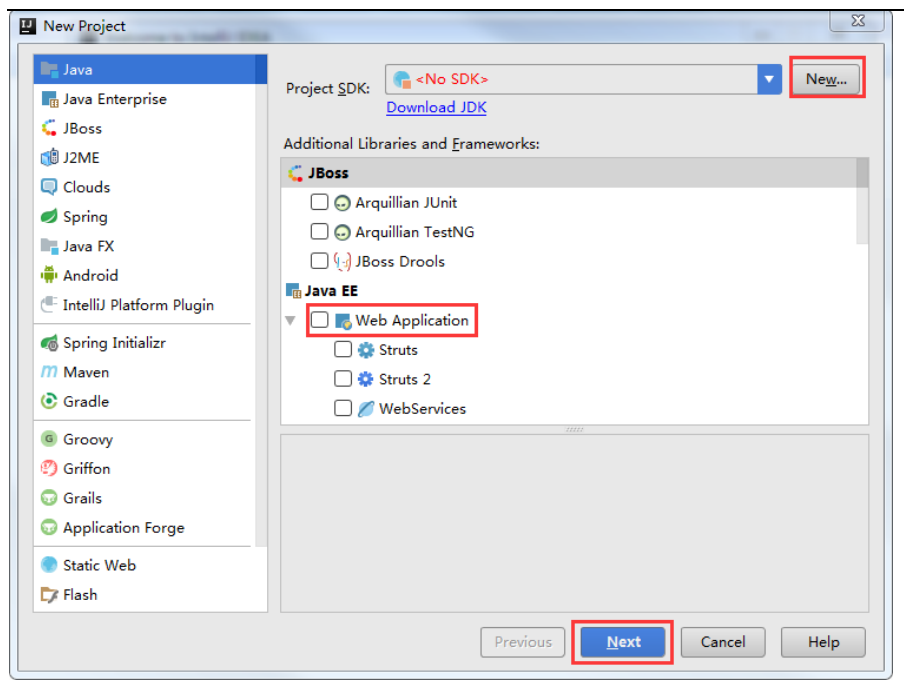904x683 pixels.
Task: Click the New... SDK button
Action: 826,79
